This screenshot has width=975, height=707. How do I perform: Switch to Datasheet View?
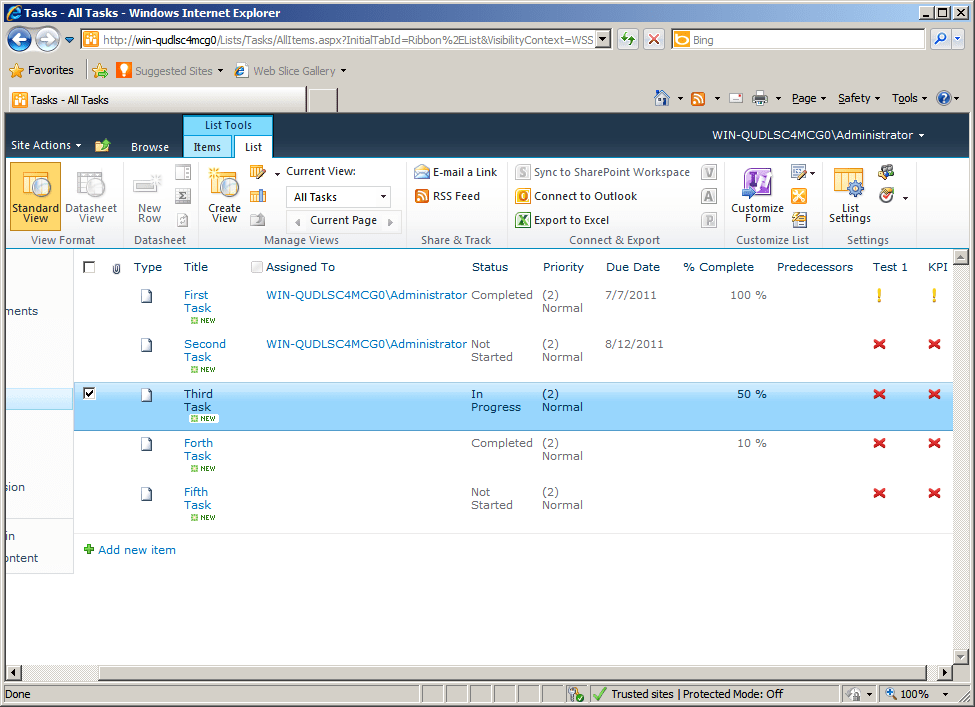click(91, 196)
